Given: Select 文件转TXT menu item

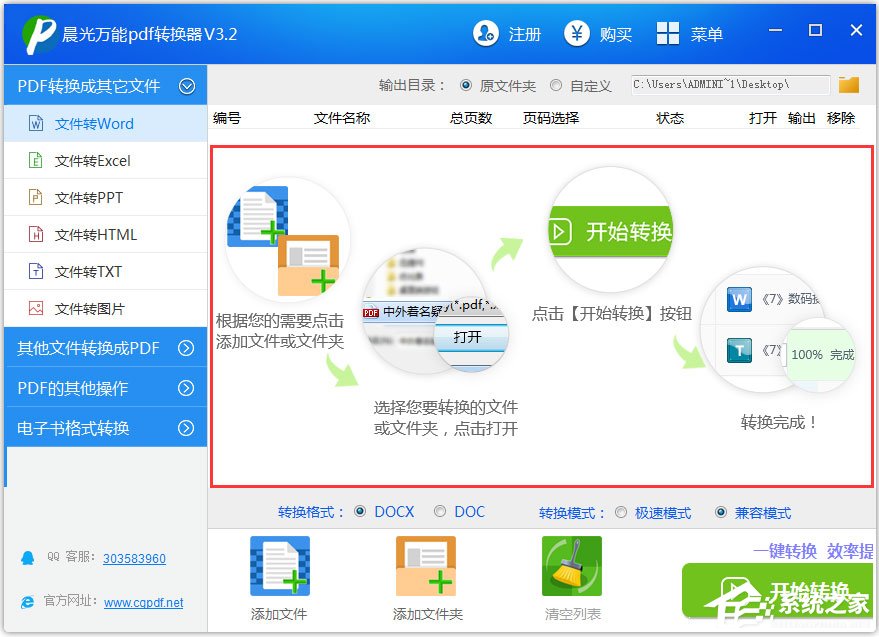Looking at the screenshot, I should pos(105,271).
